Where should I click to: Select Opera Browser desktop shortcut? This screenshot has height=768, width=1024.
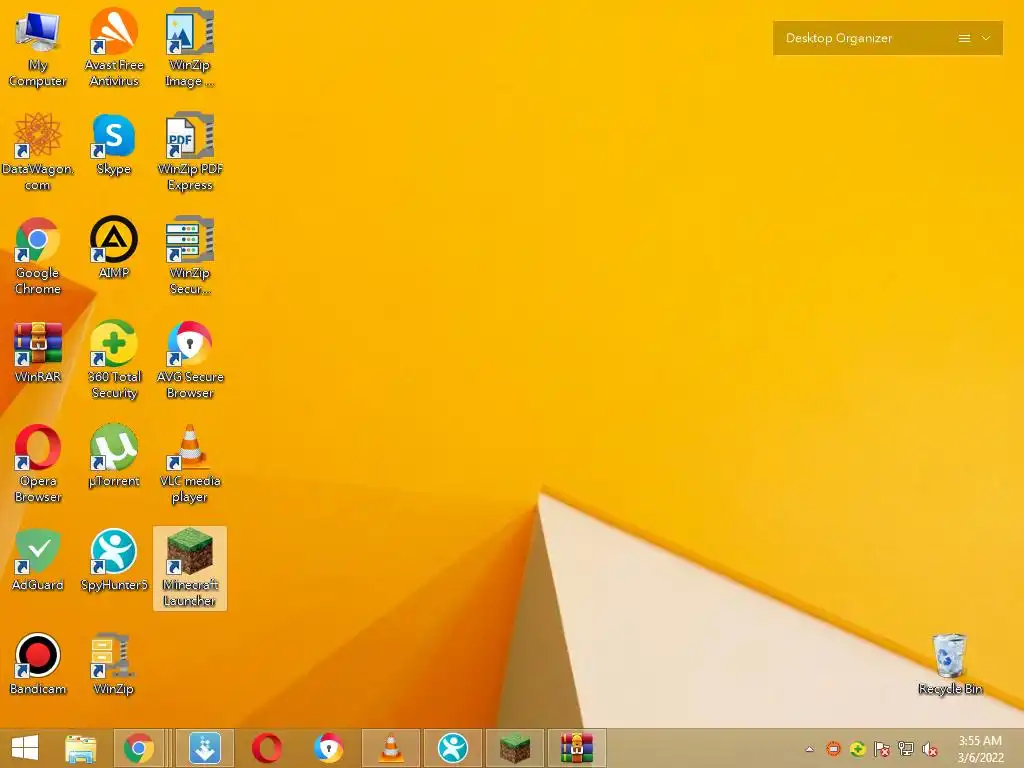[38, 464]
